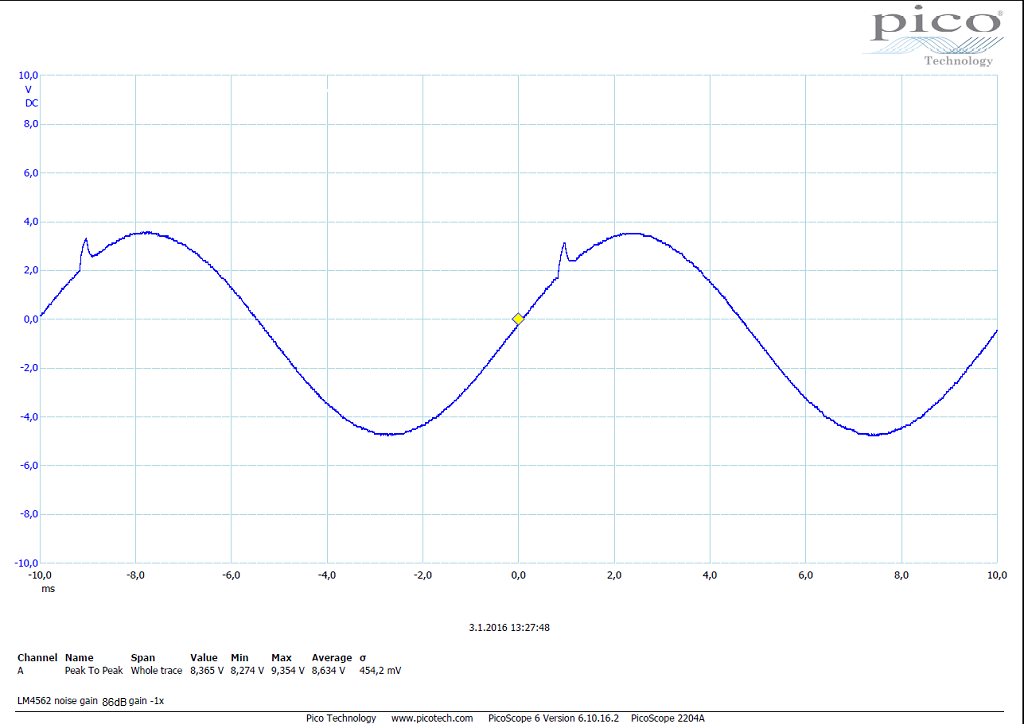Open the www.picotech.com link in the footer
1024x724 pixels.
click(432, 718)
